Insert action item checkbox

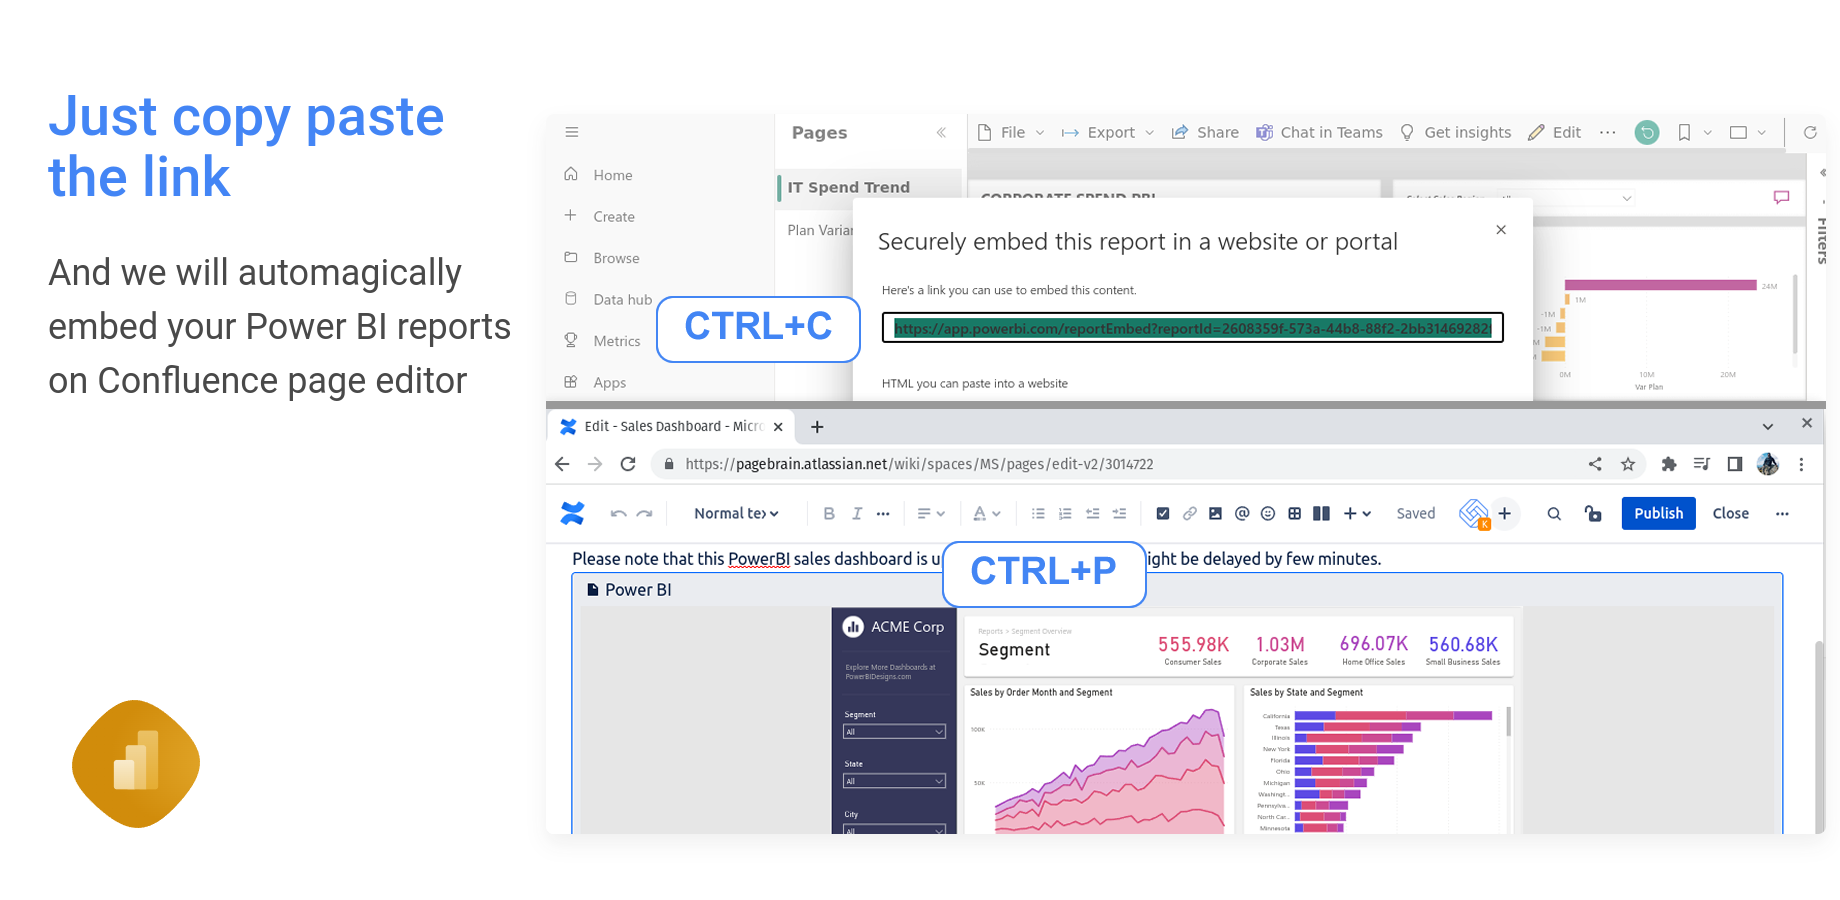(1162, 513)
